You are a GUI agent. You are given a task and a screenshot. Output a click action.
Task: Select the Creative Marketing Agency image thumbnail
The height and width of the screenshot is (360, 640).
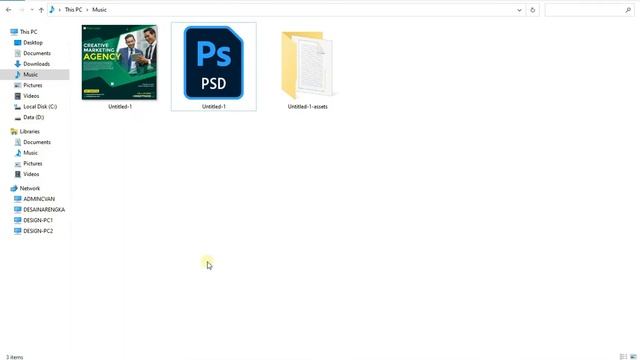tap(119, 62)
